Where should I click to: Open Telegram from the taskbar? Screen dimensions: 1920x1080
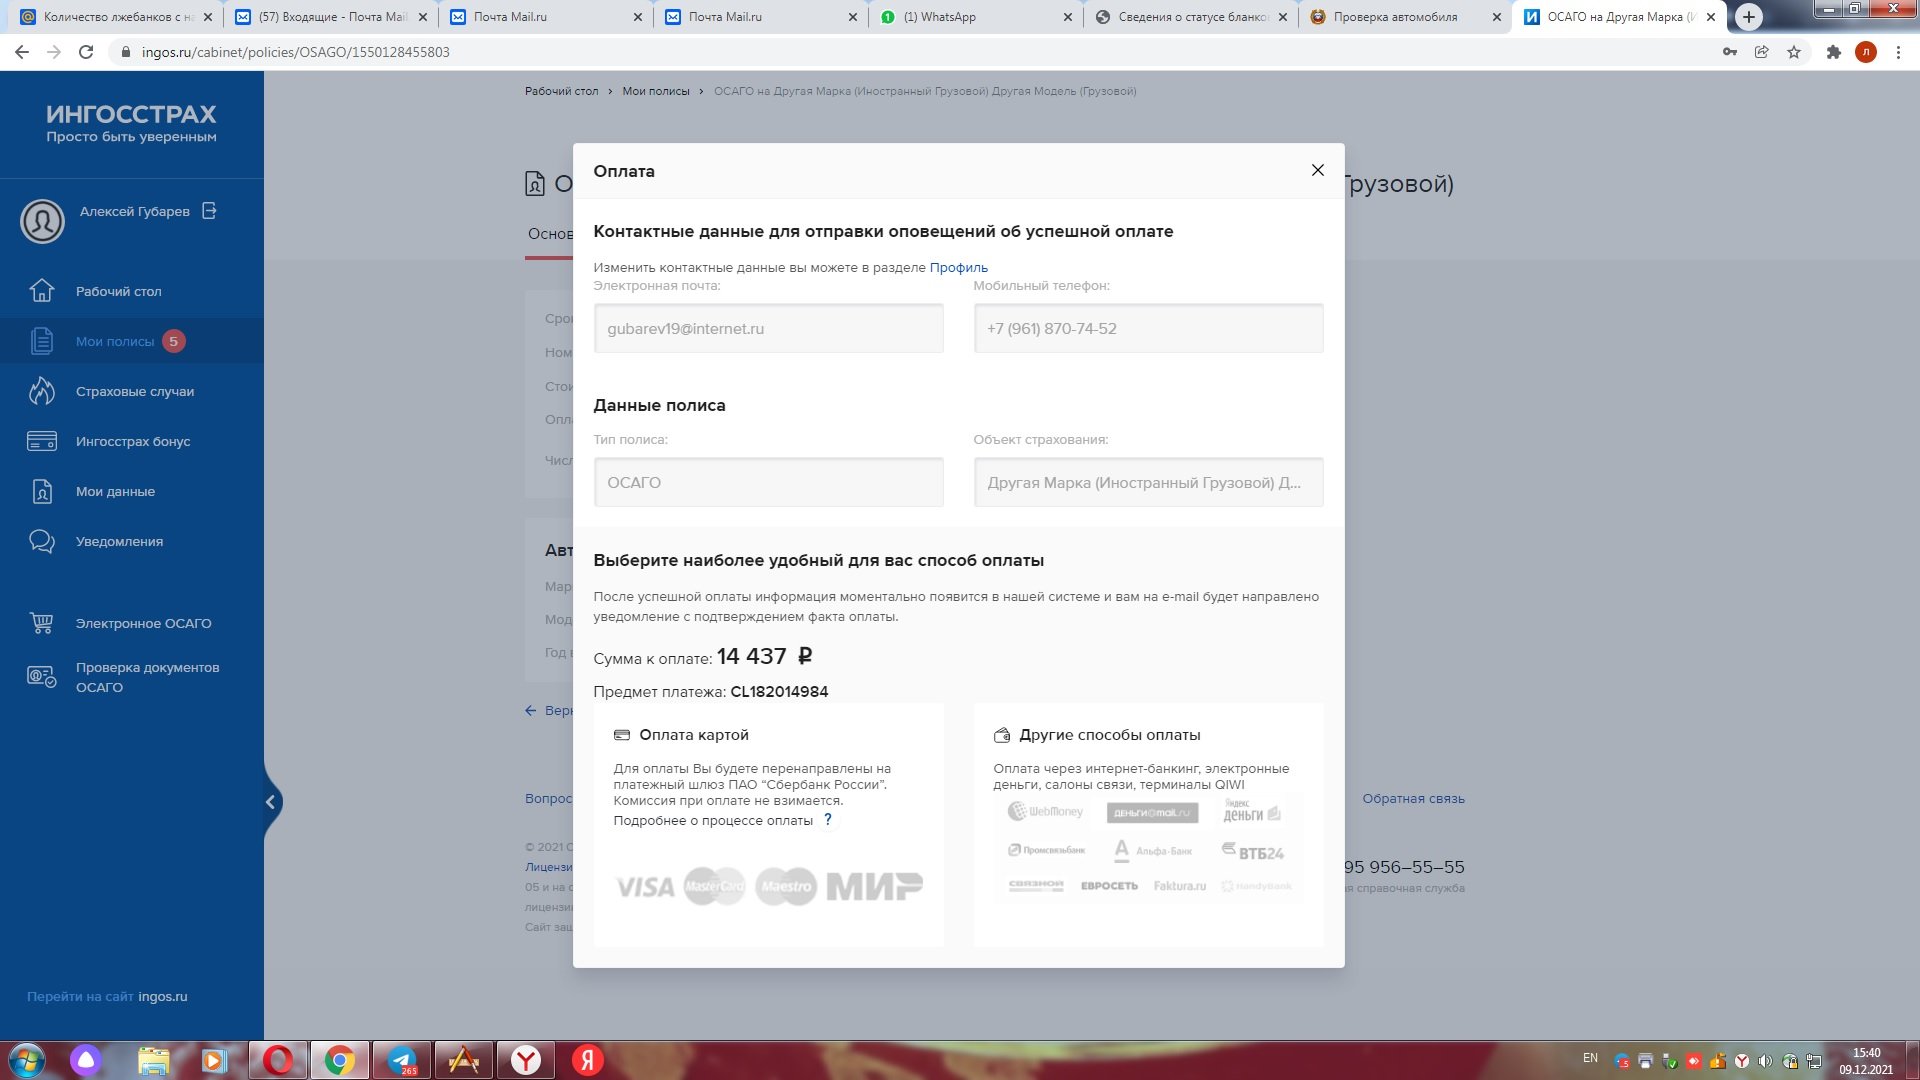coord(402,1060)
